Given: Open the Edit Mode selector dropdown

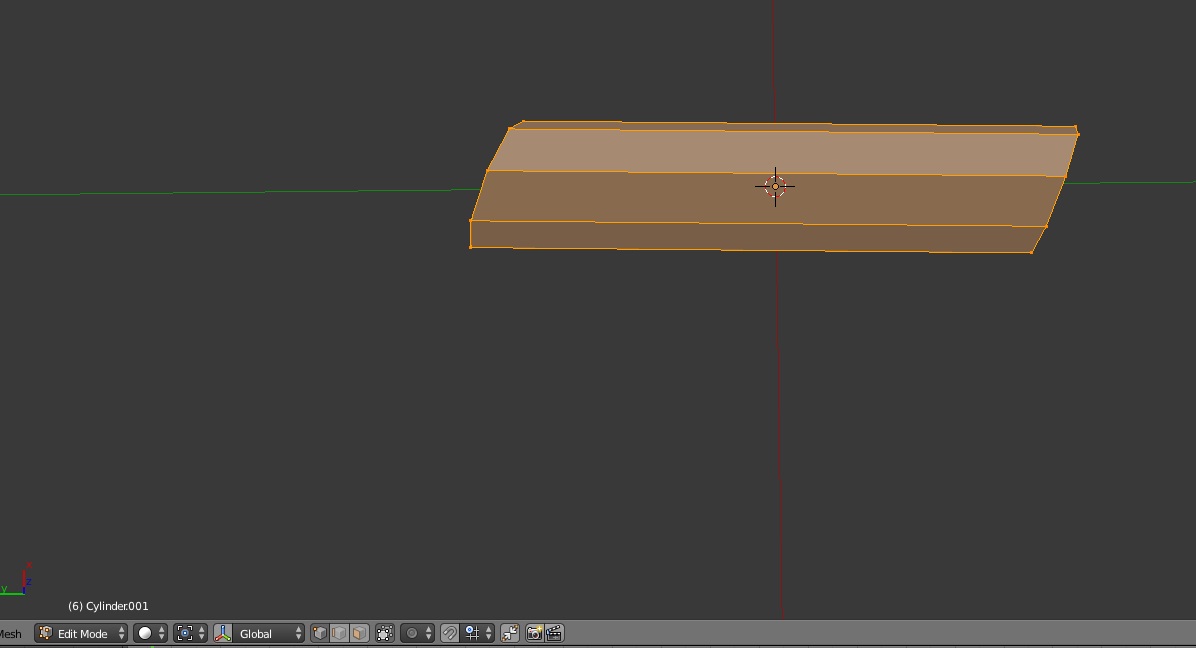Looking at the screenshot, I should coord(81,634).
